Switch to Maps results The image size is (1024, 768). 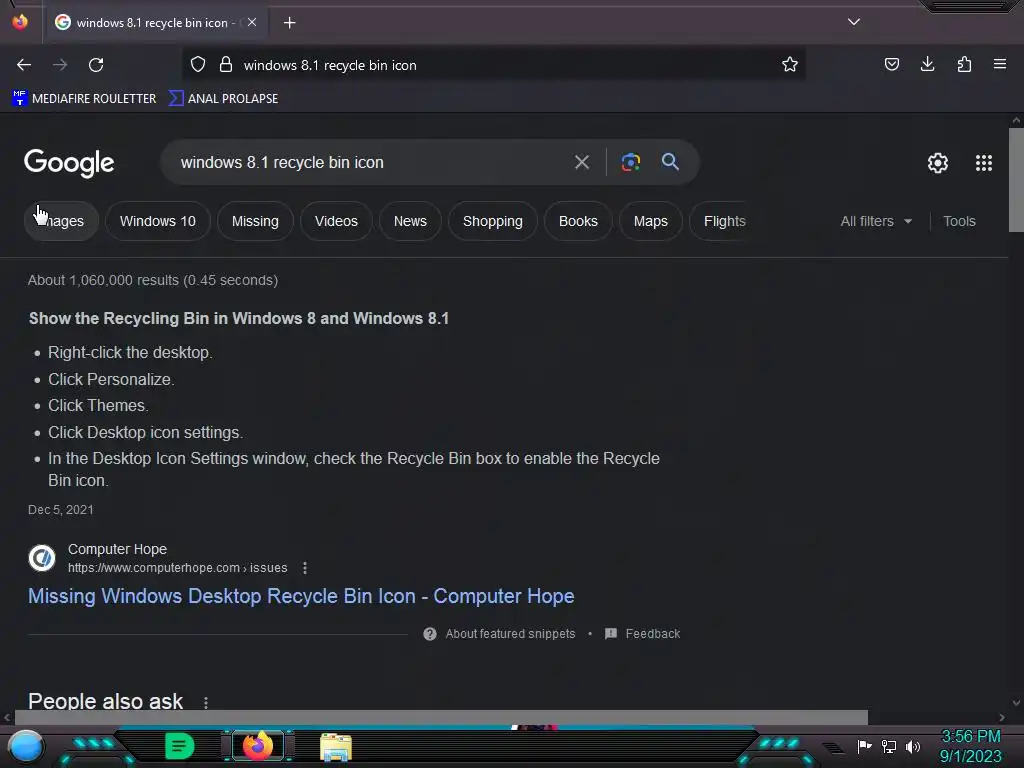point(650,221)
